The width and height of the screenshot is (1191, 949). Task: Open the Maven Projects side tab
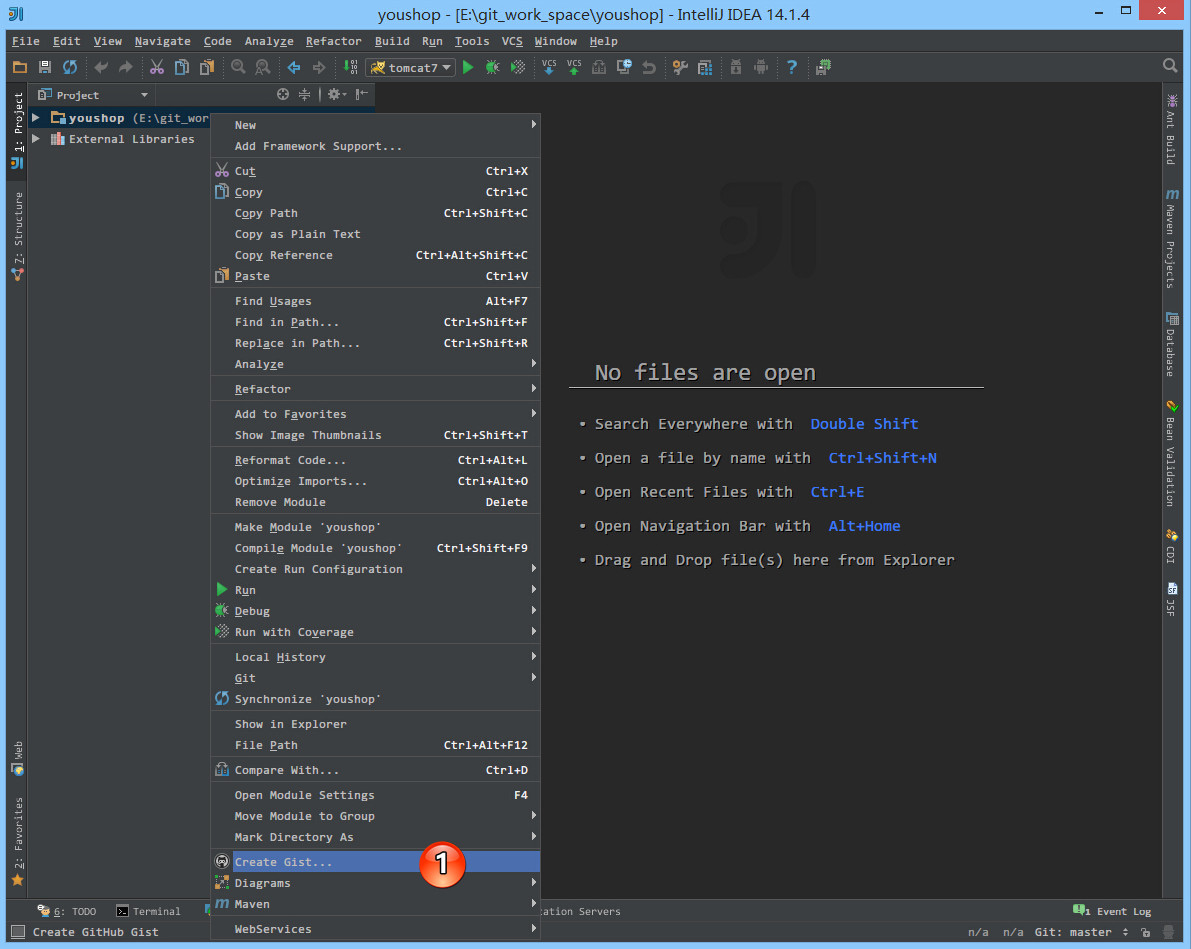pos(1170,240)
